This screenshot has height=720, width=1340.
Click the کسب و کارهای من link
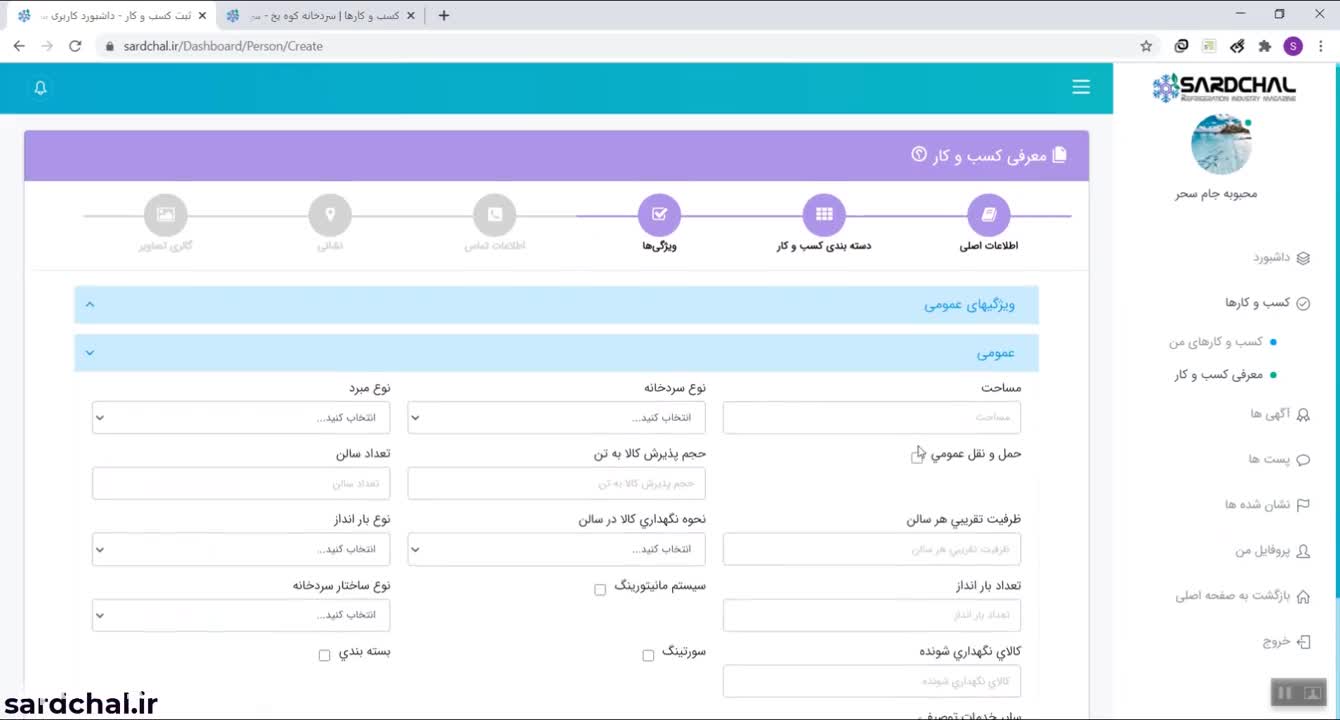(x=1216, y=342)
